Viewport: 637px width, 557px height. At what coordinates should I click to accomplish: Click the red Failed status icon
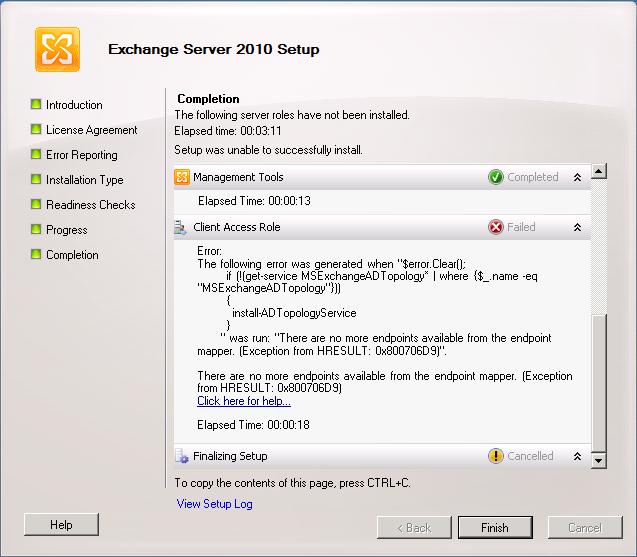(495, 228)
